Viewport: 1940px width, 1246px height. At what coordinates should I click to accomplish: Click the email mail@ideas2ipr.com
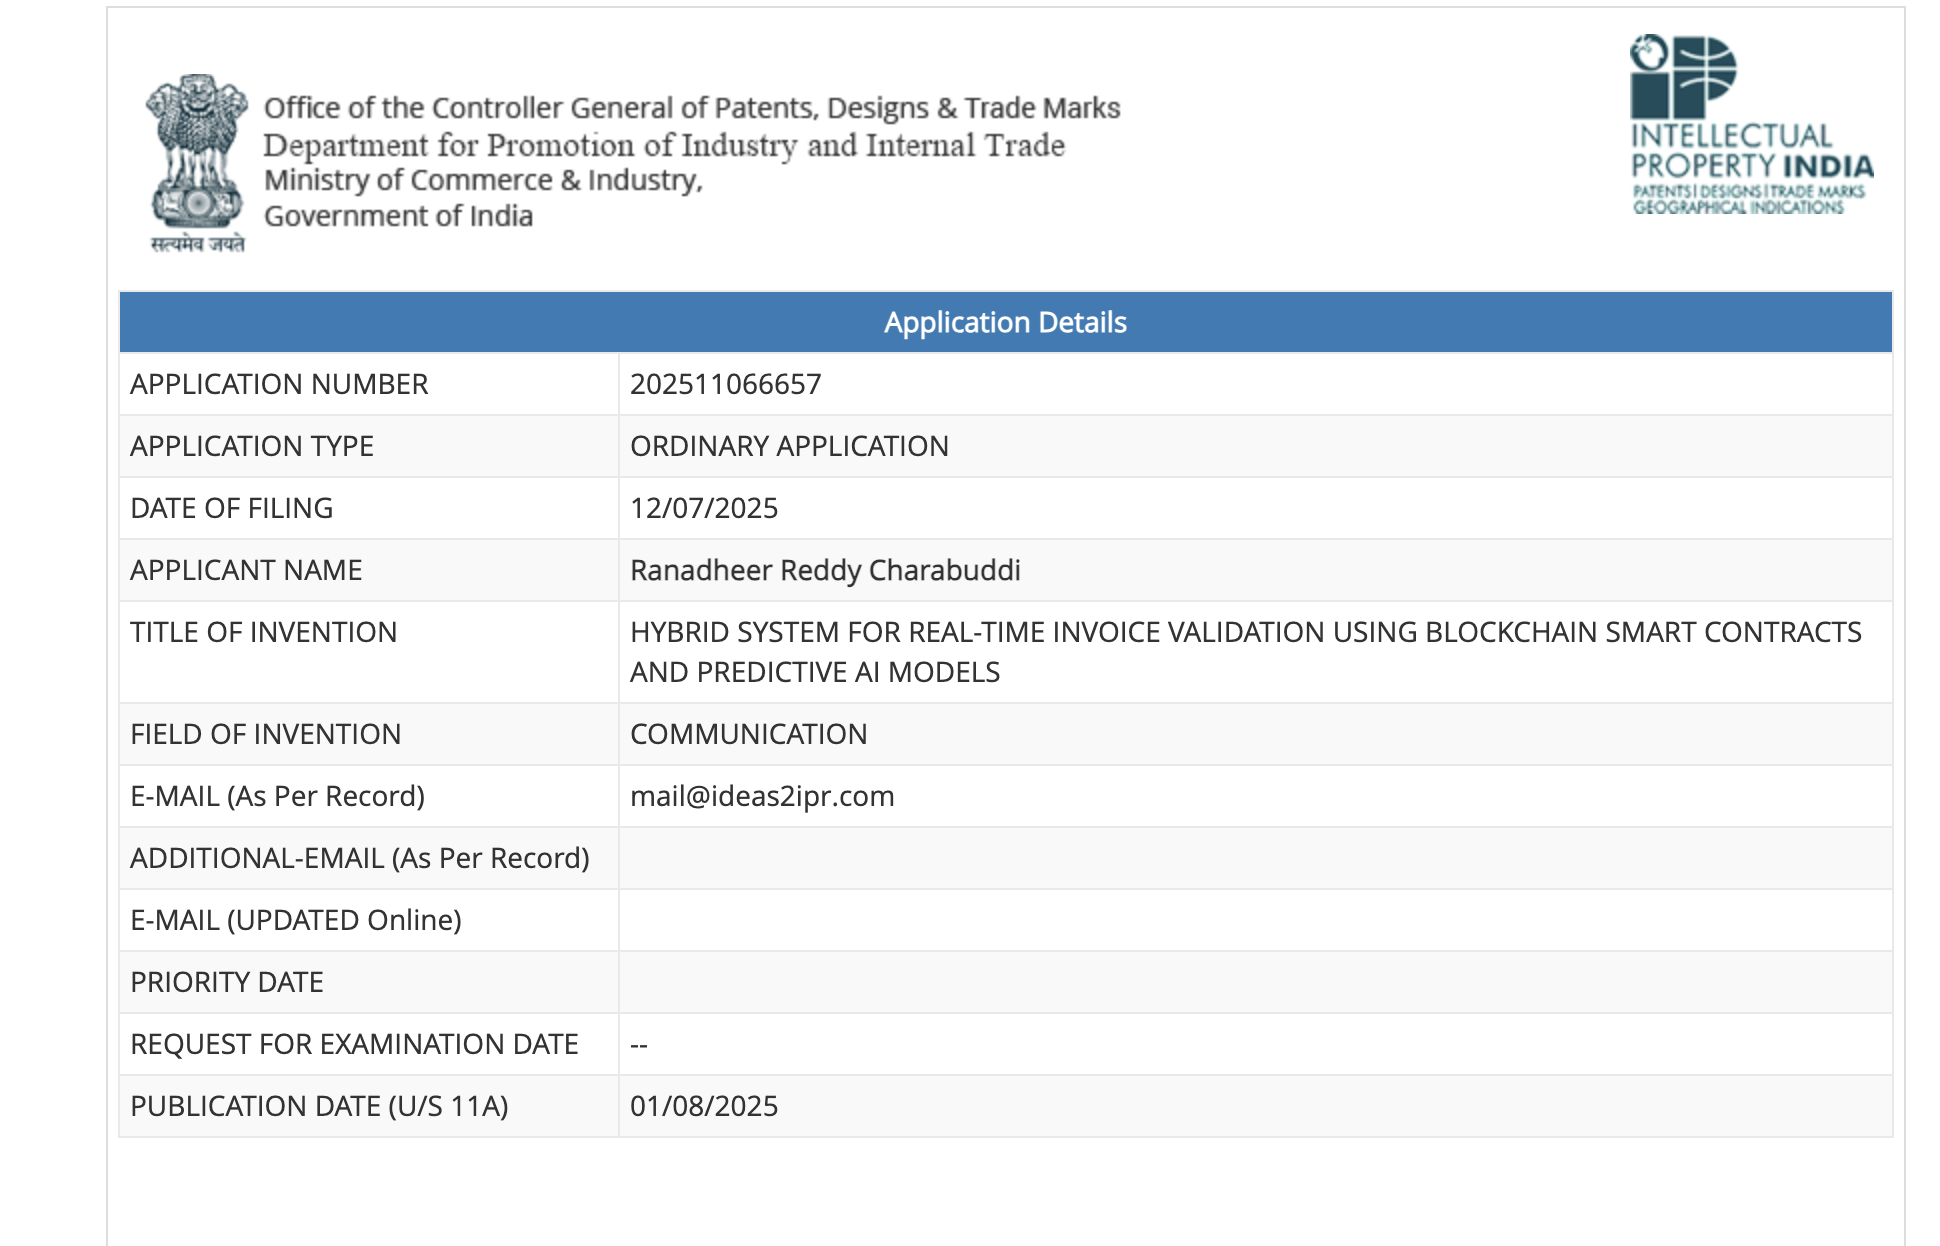click(x=762, y=796)
